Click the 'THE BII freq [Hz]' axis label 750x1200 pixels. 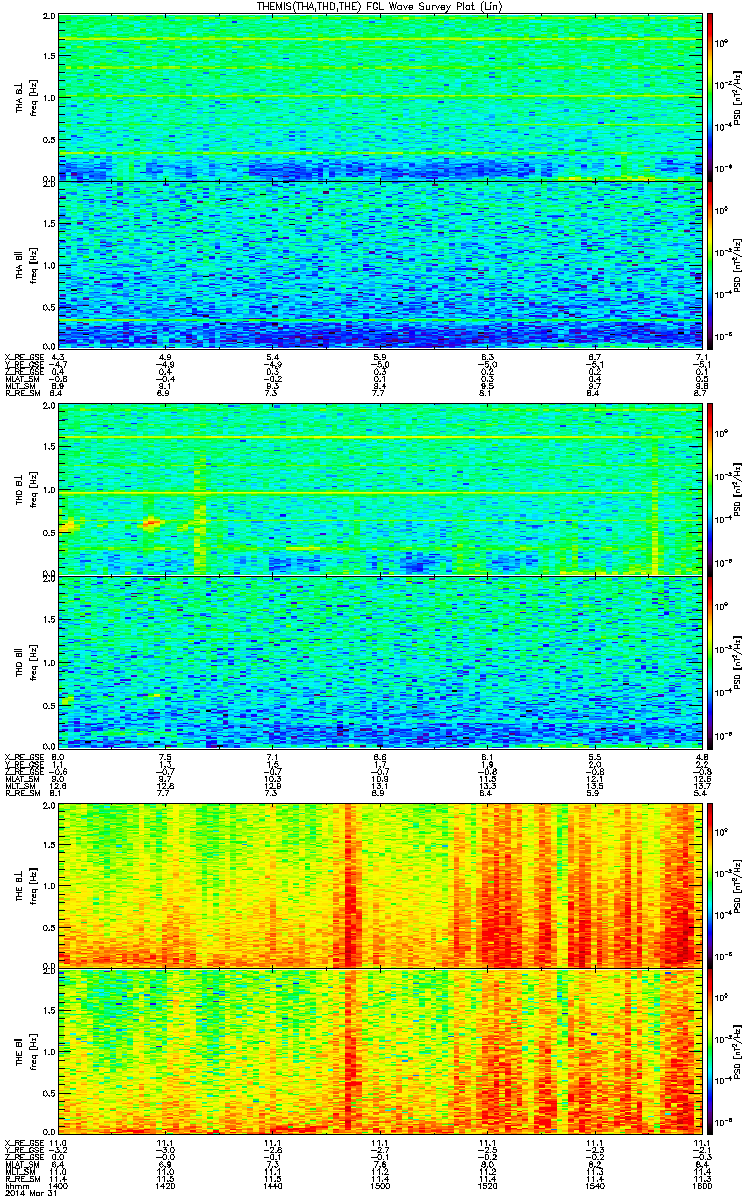click(25, 1051)
